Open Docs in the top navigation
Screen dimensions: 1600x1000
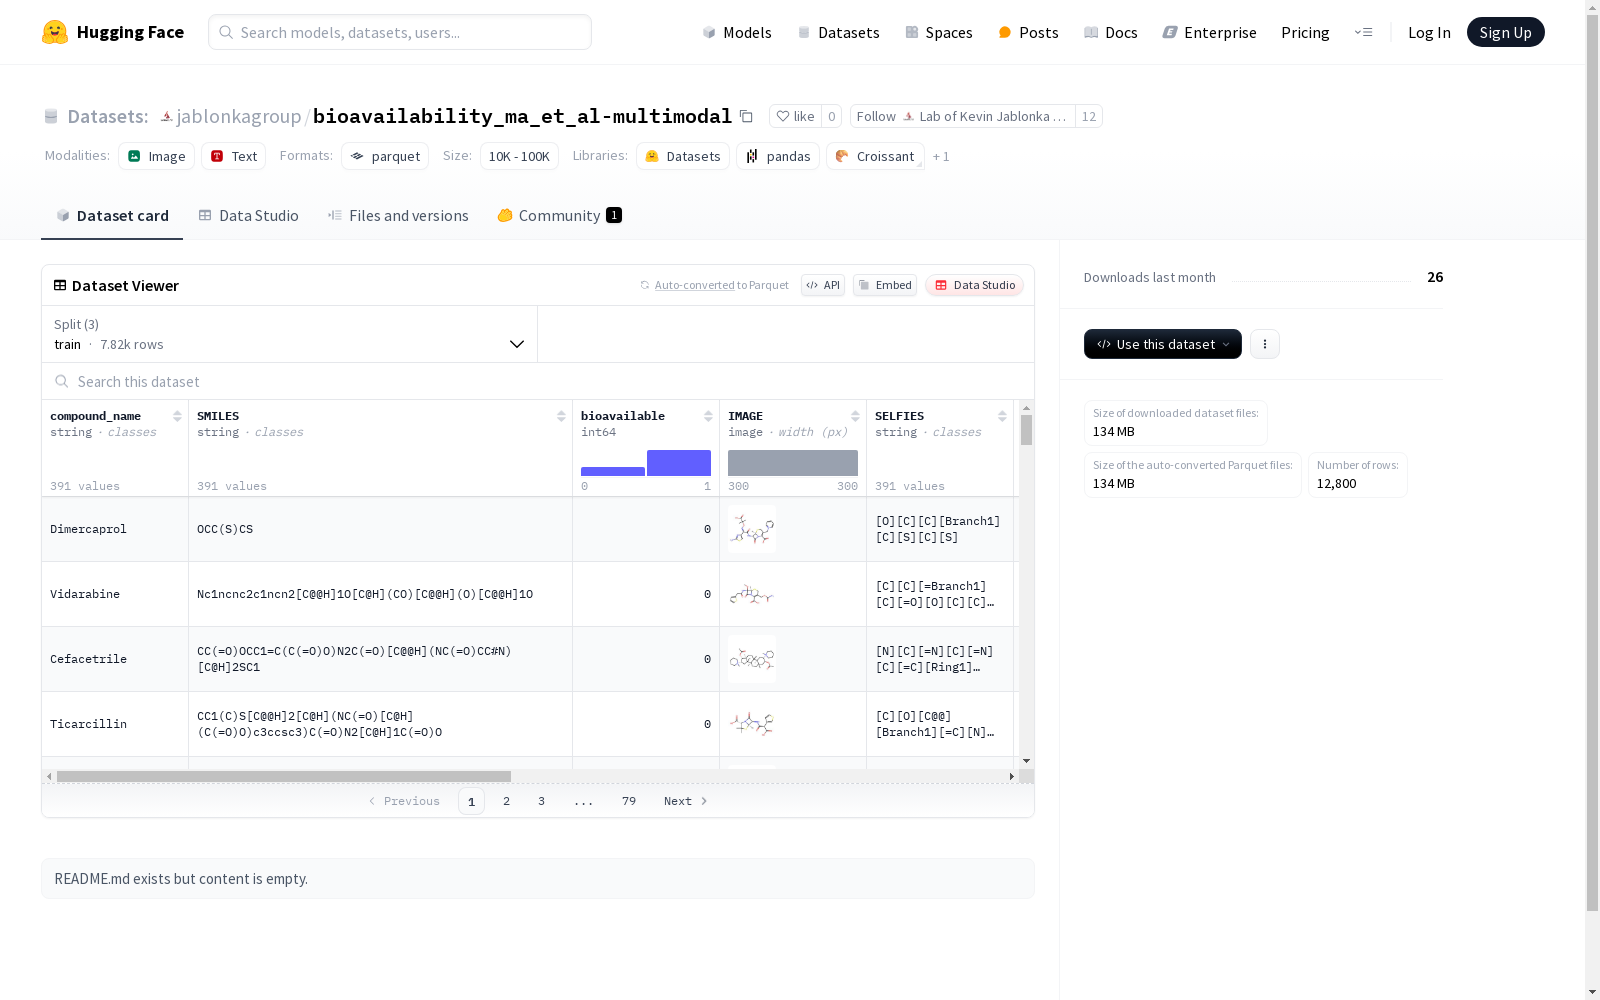click(1111, 32)
